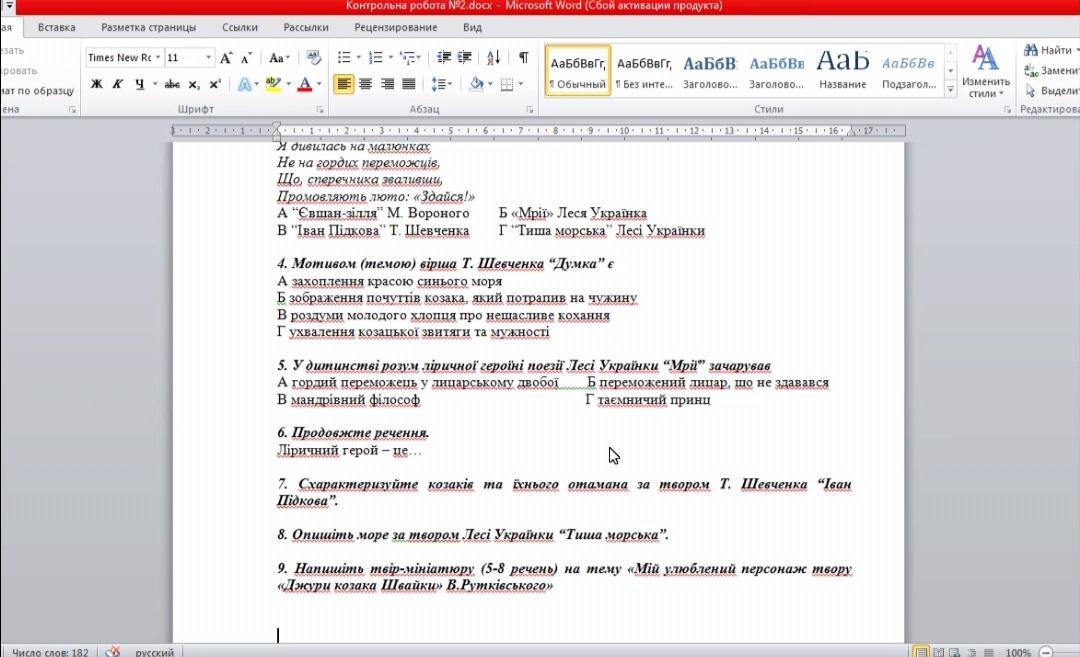Toggle align text left
Image resolution: width=1080 pixels, height=657 pixels.
(343, 84)
